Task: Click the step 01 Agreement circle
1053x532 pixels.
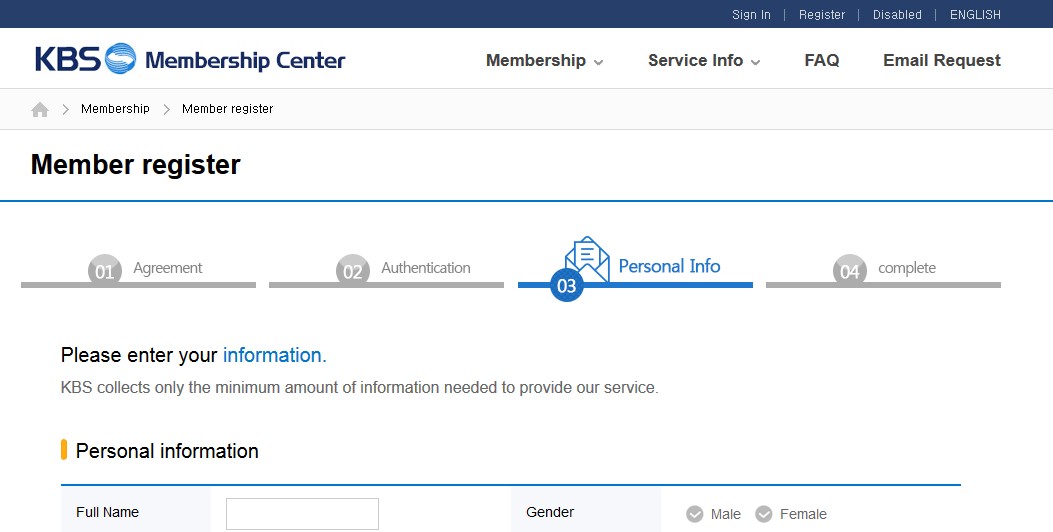Action: (x=104, y=270)
